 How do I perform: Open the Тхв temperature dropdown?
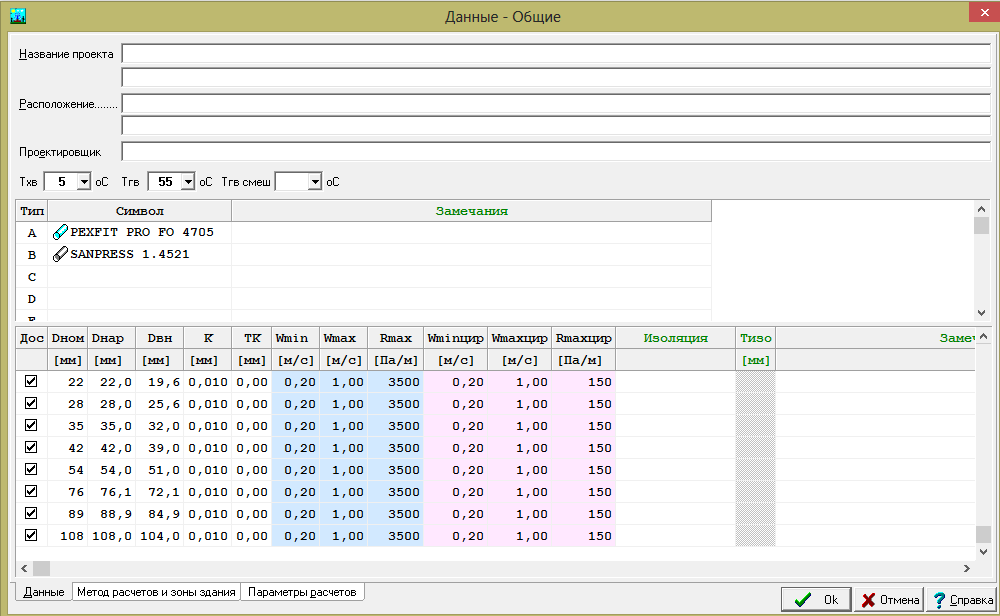(84, 182)
